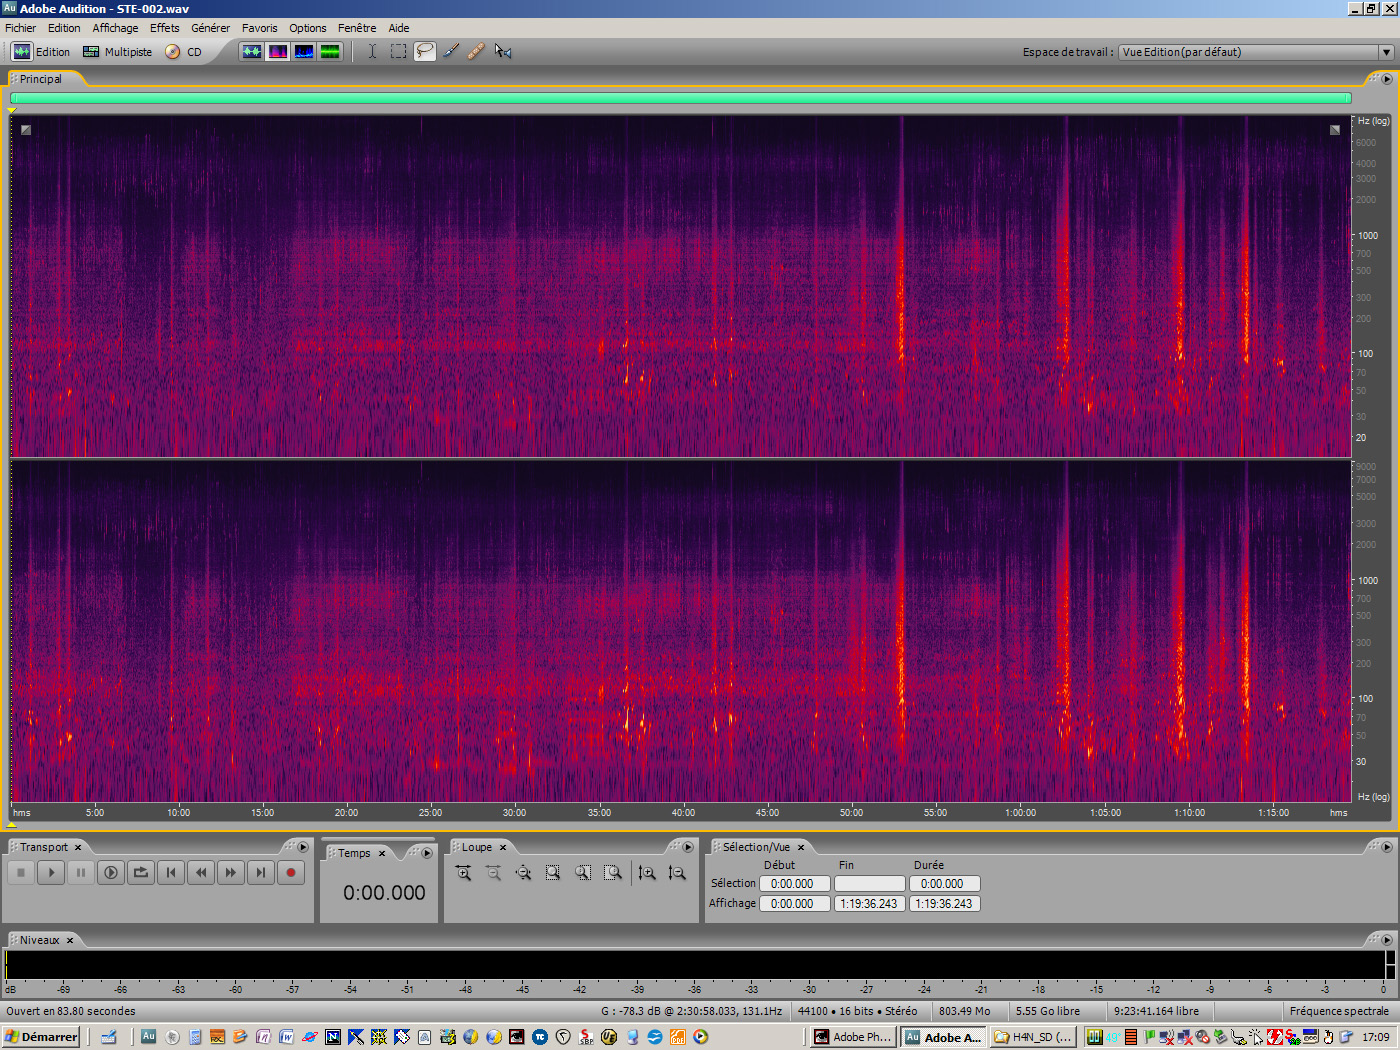Click the vertical zoom out icon
Screen dimensions: 1400x1050
[x=677, y=872]
